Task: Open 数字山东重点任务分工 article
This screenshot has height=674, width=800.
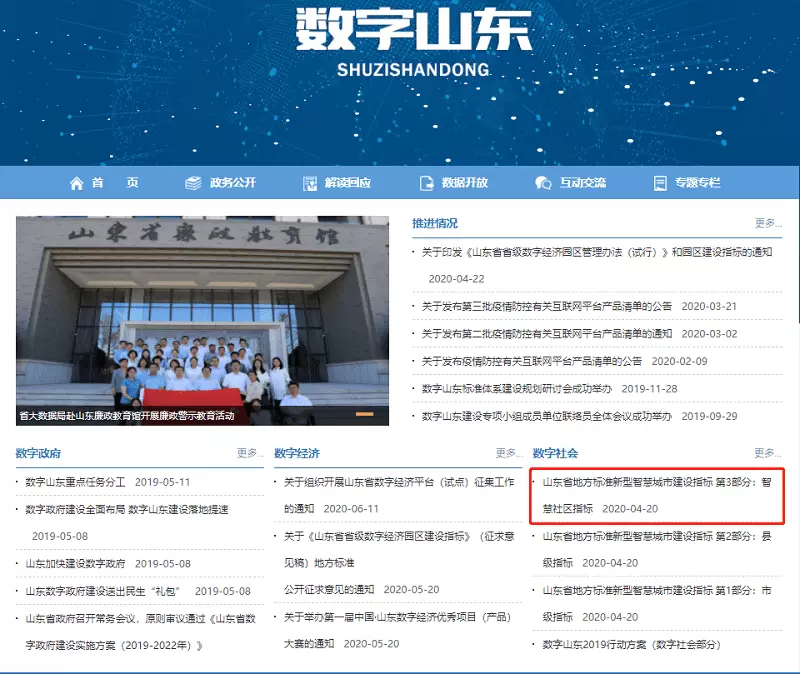Action: pyautogui.click(x=76, y=482)
